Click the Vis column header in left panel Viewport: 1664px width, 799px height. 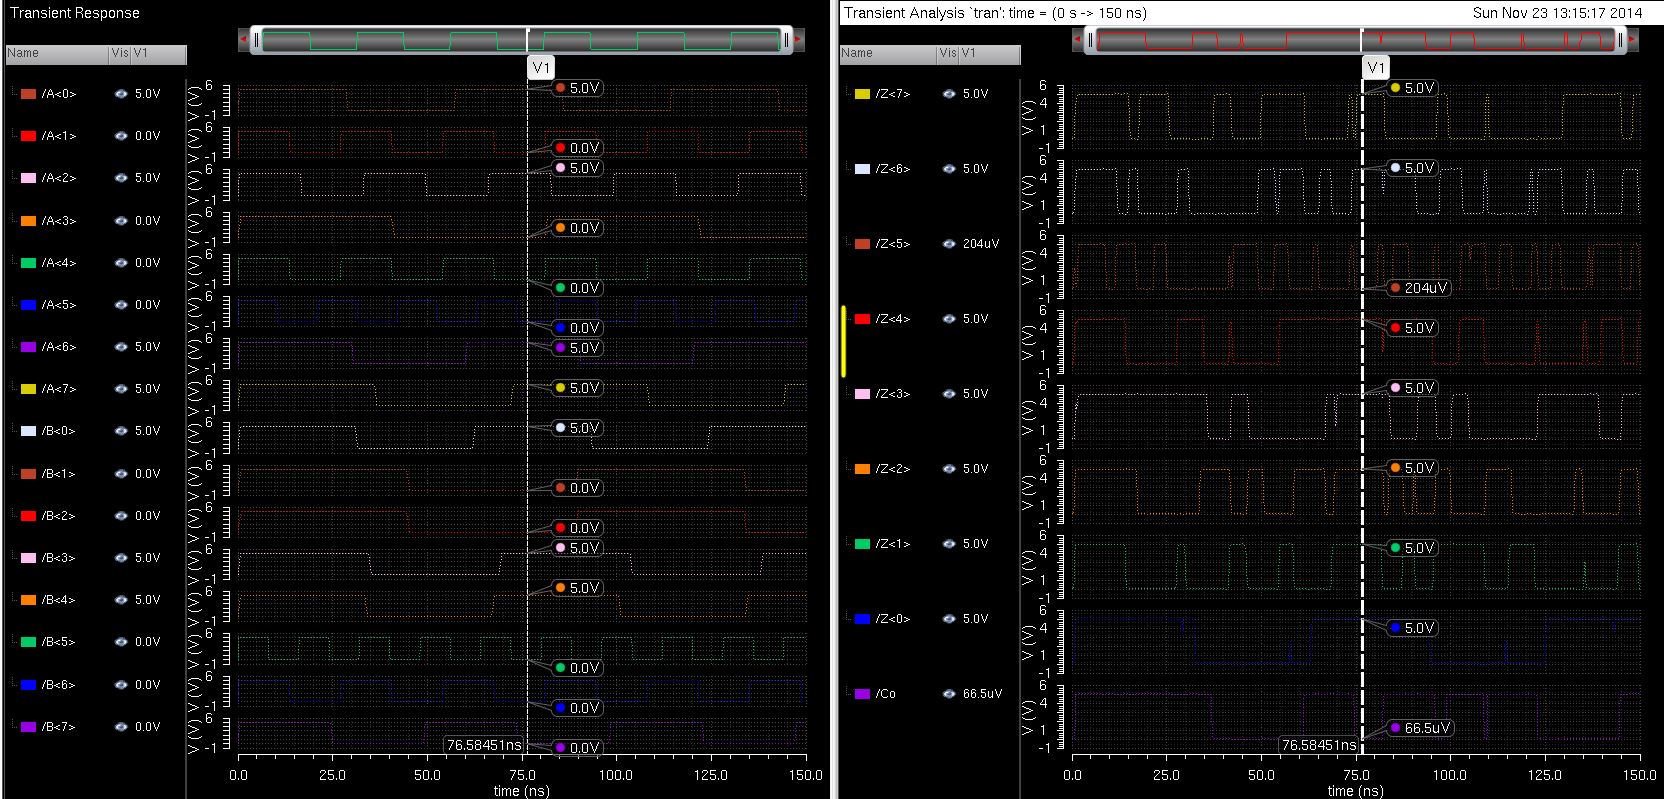click(120, 53)
